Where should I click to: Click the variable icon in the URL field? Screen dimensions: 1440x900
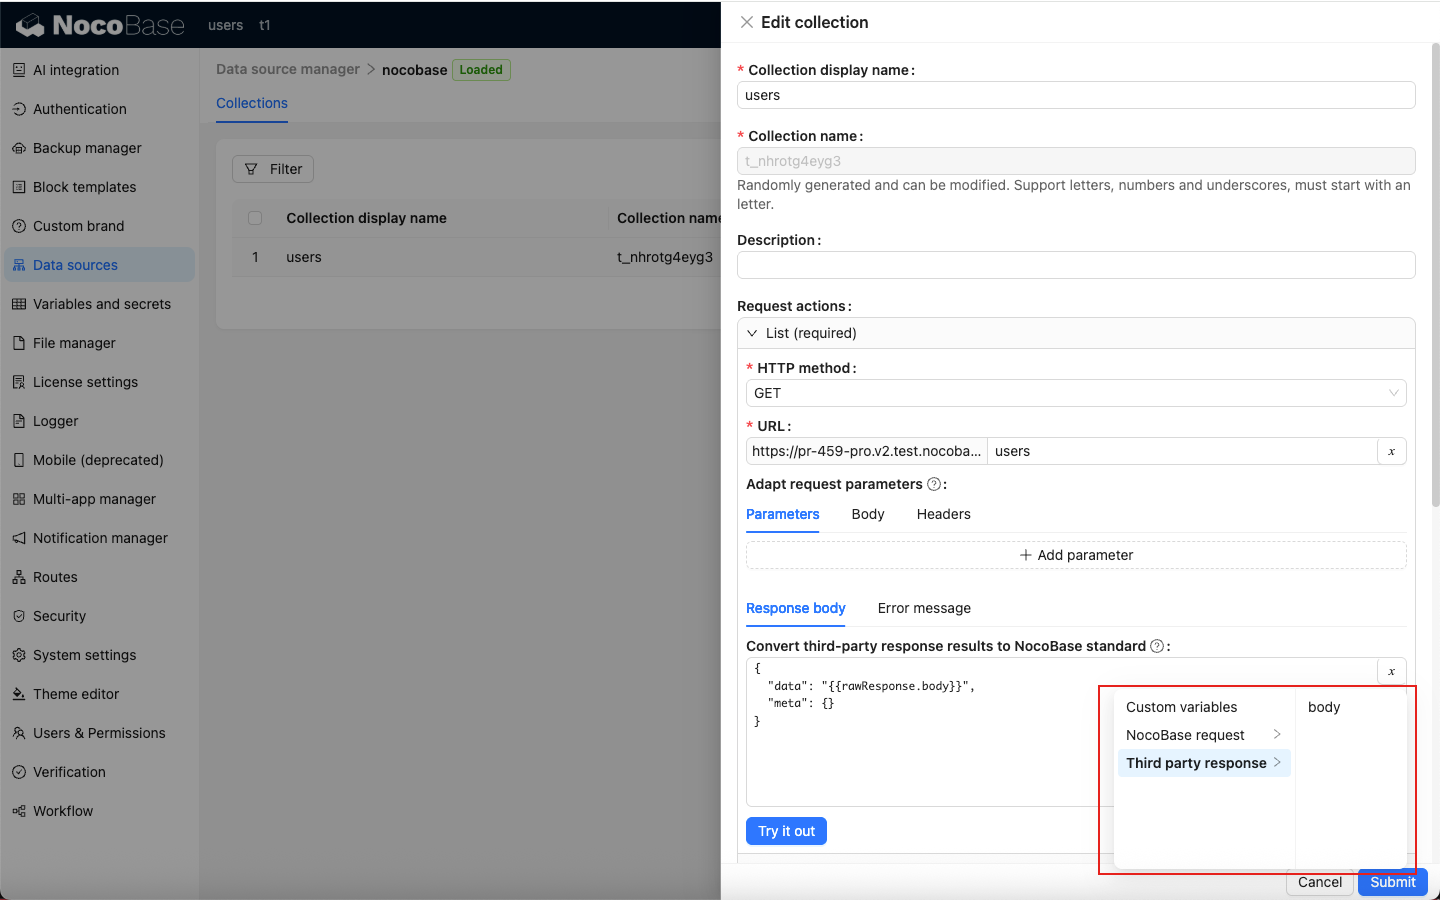(1391, 451)
